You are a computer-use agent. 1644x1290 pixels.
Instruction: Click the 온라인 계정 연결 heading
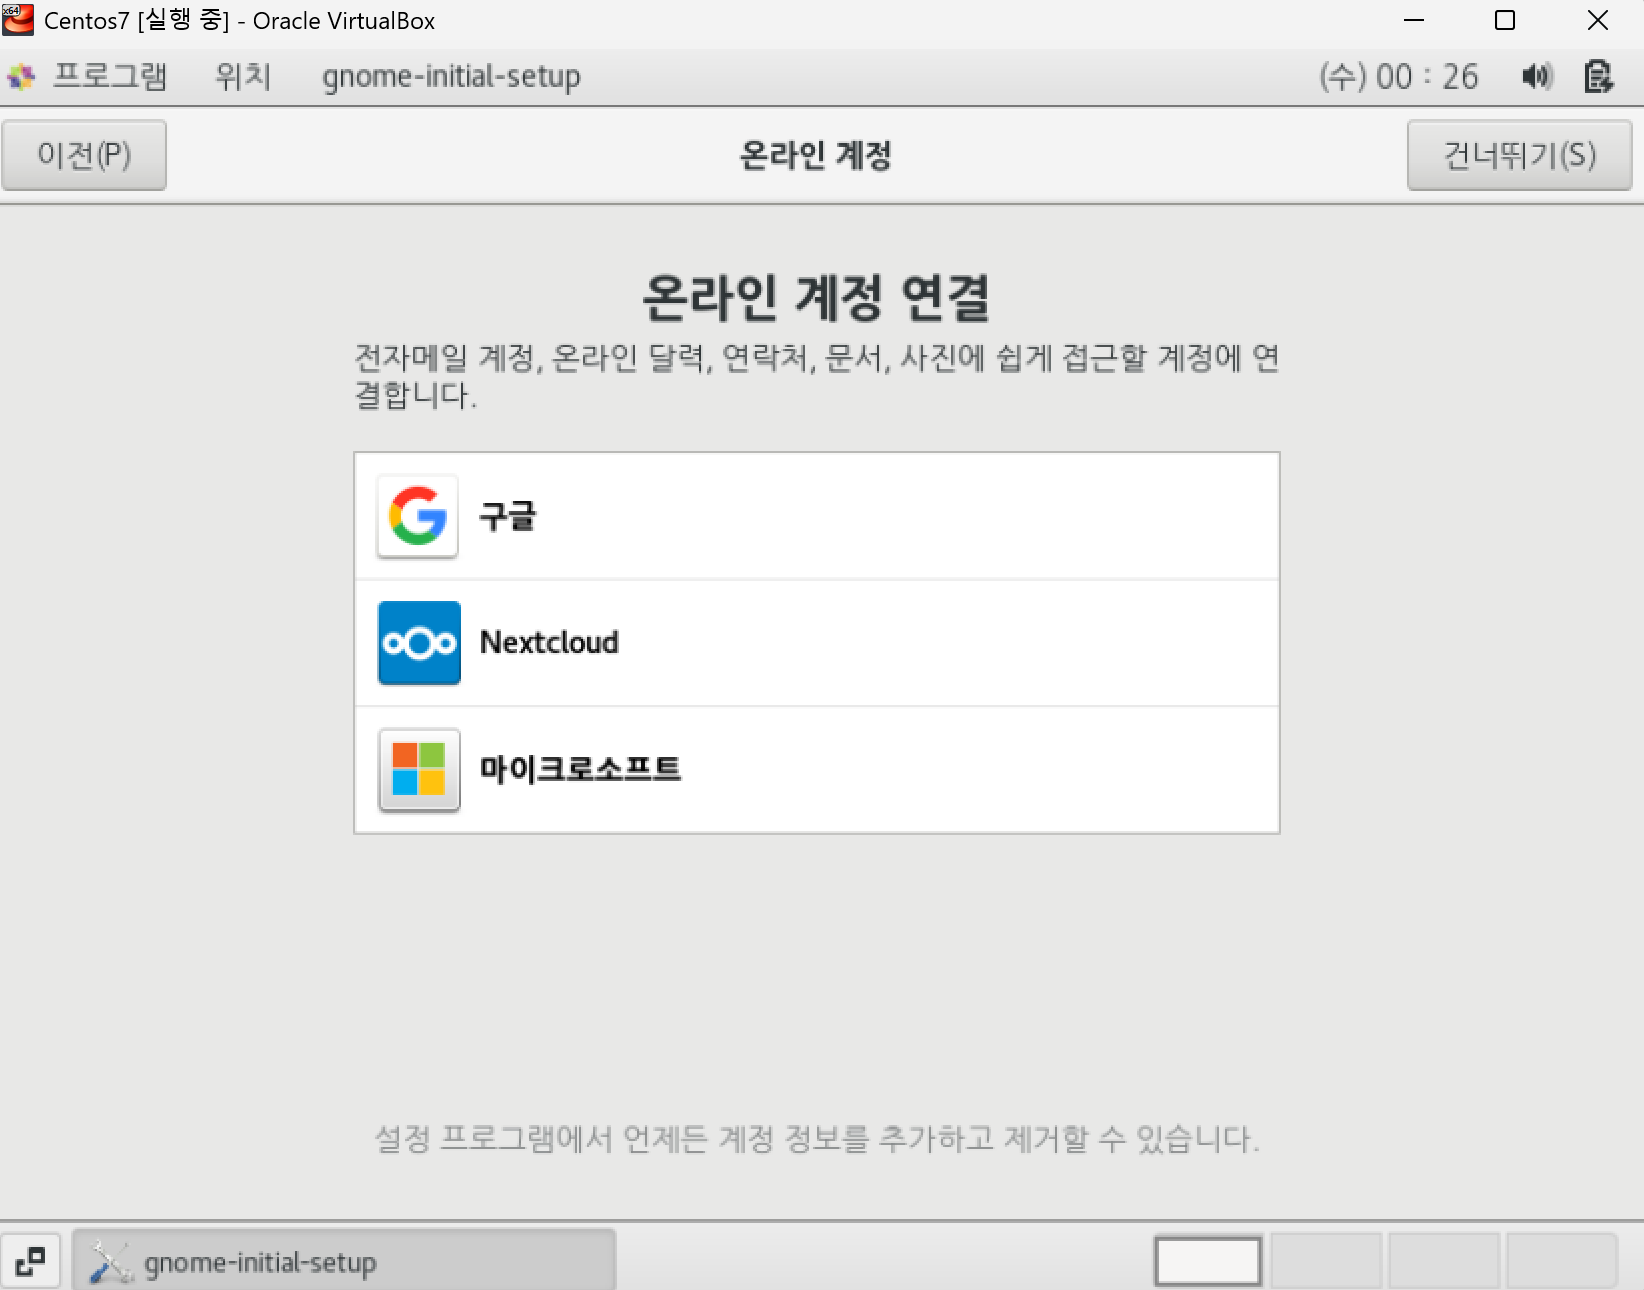(x=816, y=298)
